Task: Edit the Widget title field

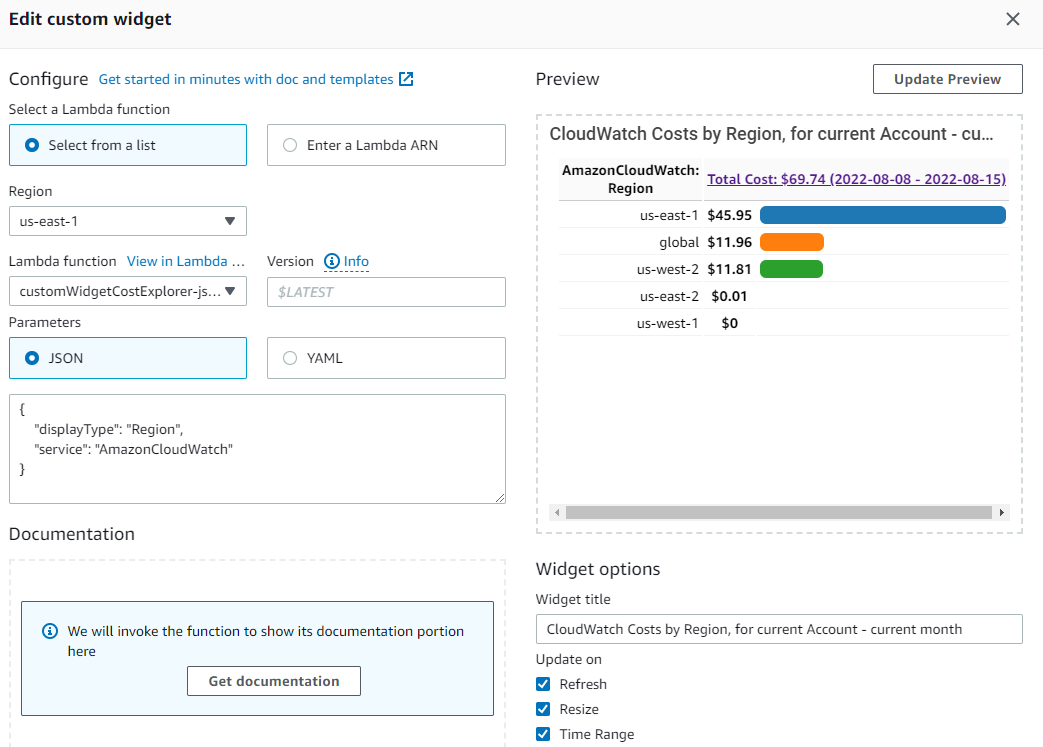Action: [779, 629]
